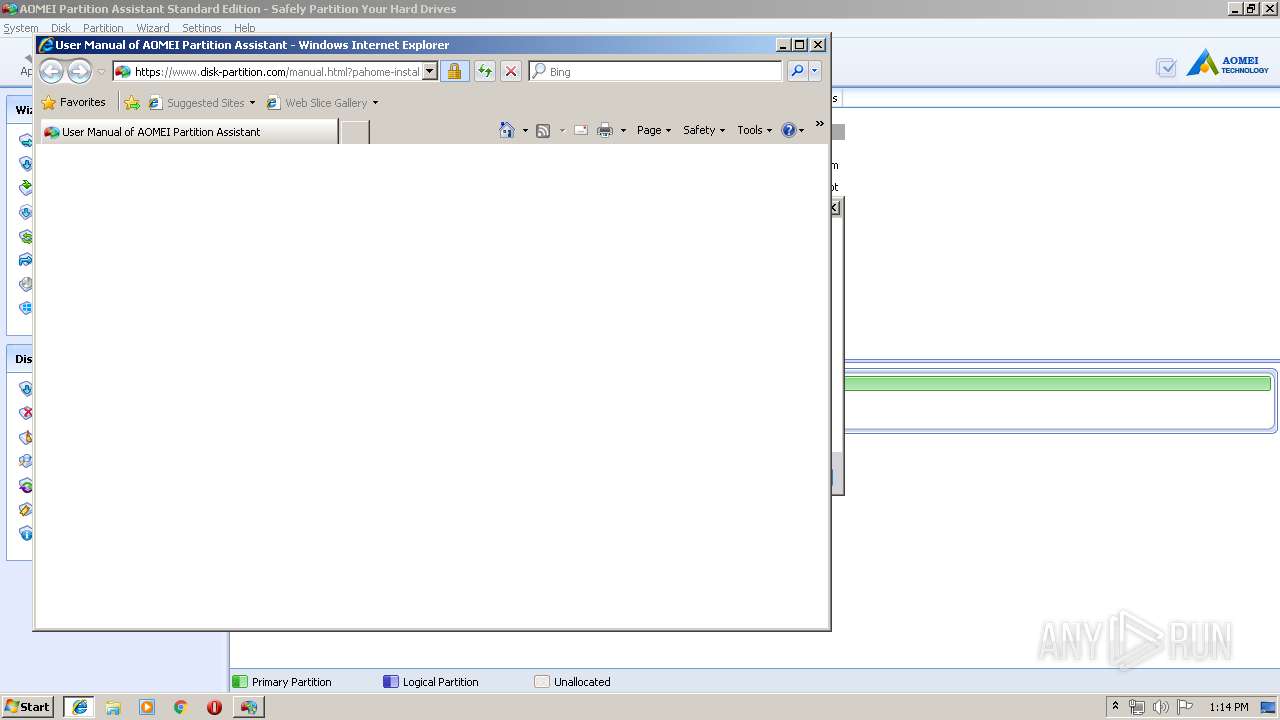The image size is (1280, 720).
Task: Stop loading the page with the red X
Action: [510, 72]
